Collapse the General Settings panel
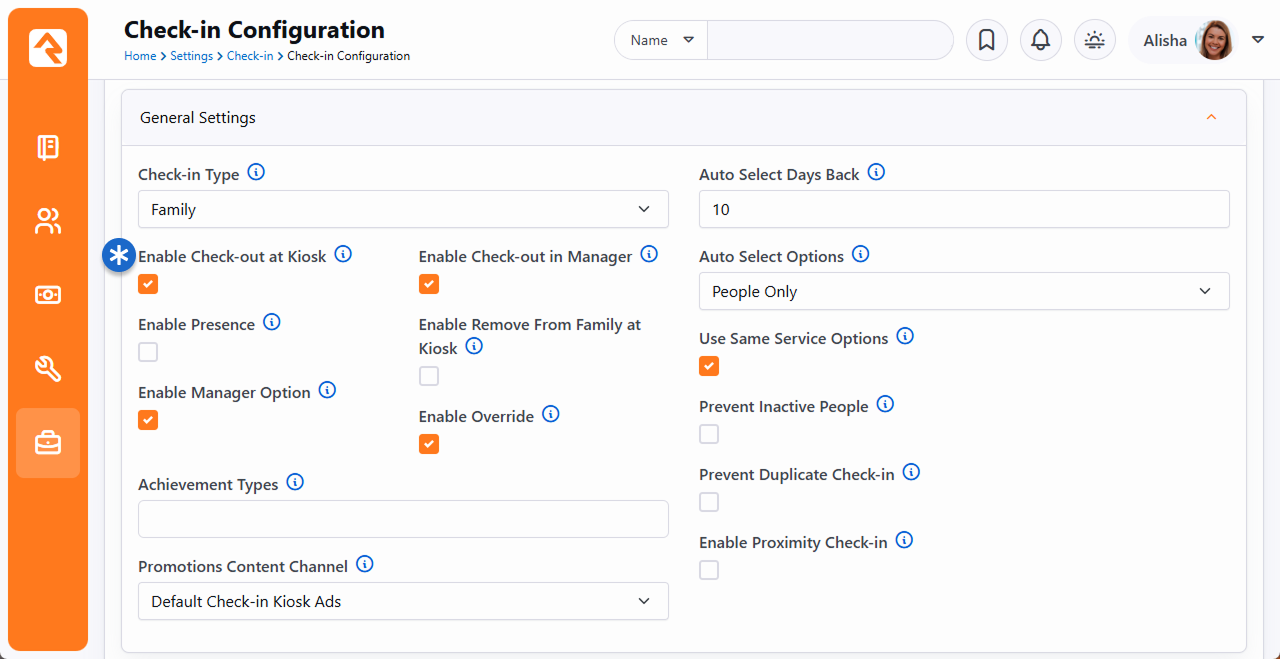This screenshot has width=1280, height=659. [x=1211, y=118]
